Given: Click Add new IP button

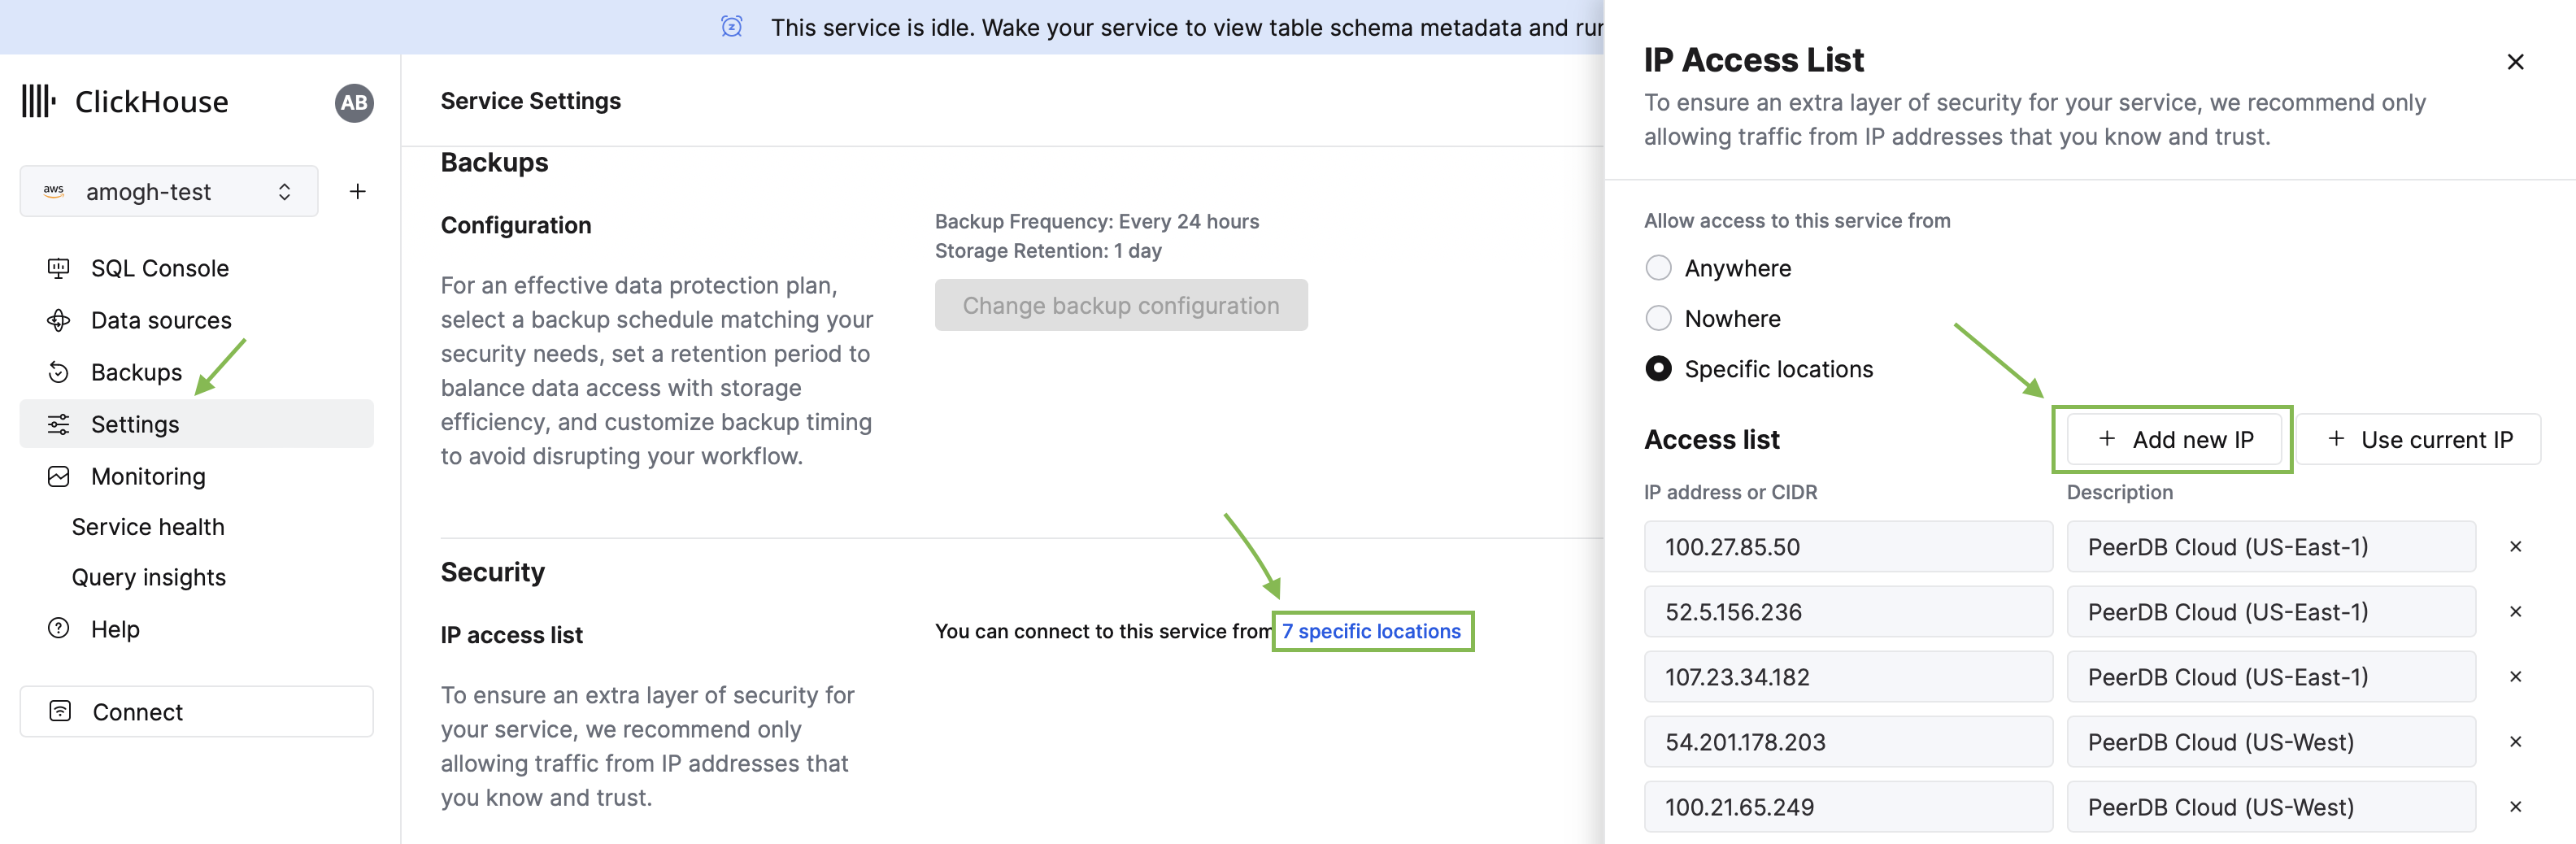Looking at the screenshot, I should click(2175, 439).
